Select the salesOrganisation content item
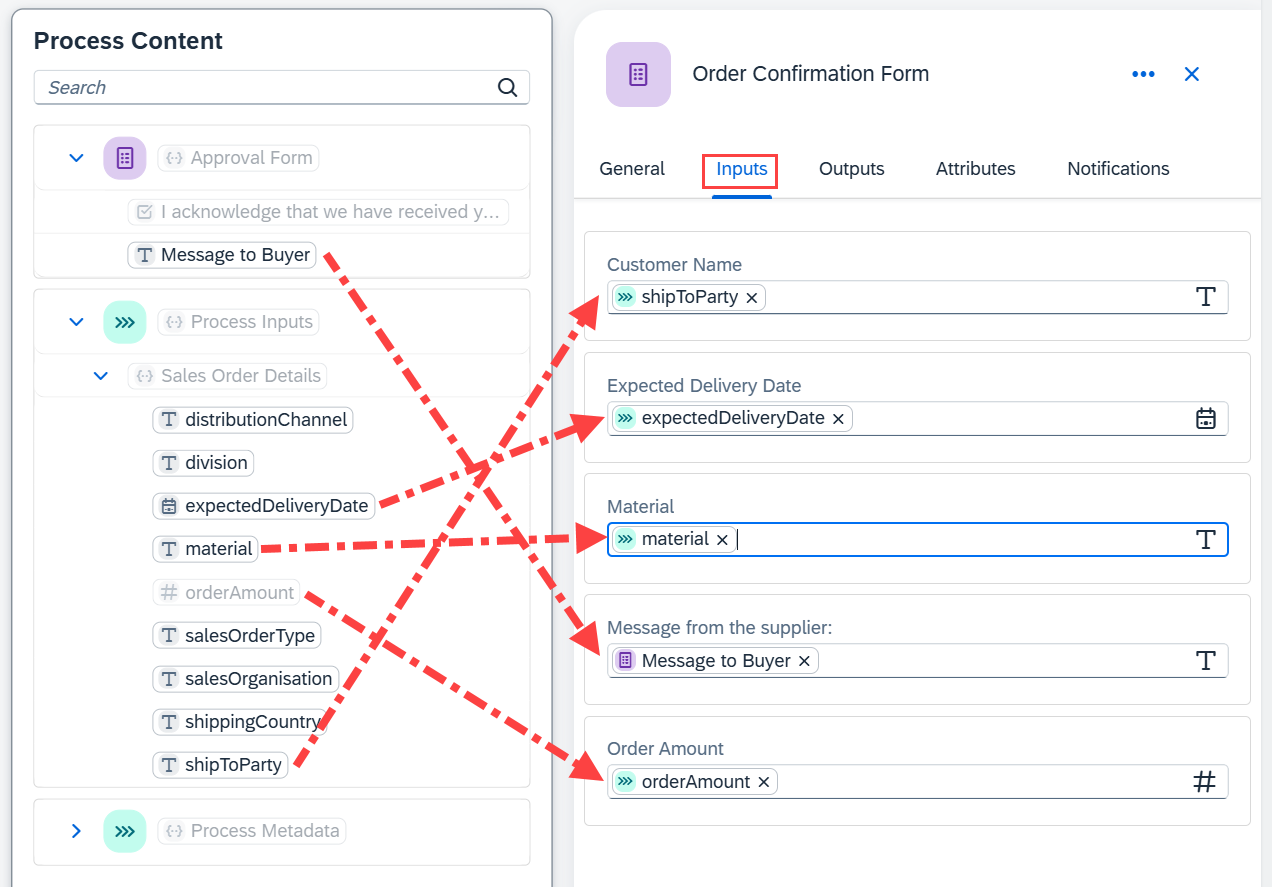 pyautogui.click(x=246, y=679)
